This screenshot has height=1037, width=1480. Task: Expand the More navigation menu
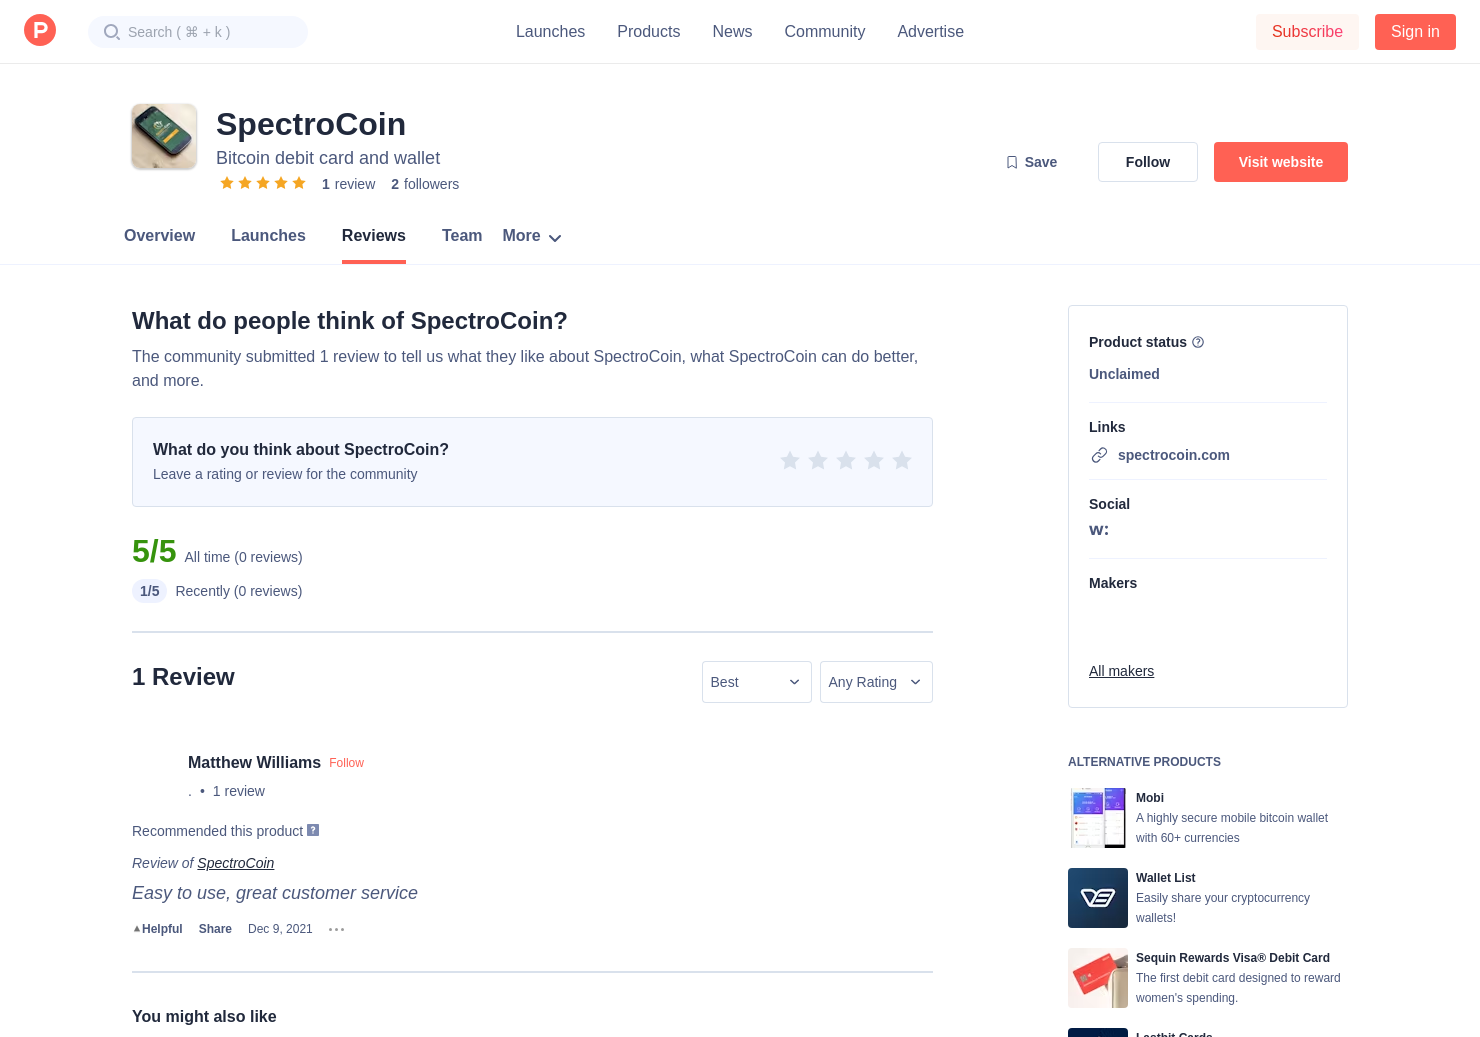click(531, 236)
